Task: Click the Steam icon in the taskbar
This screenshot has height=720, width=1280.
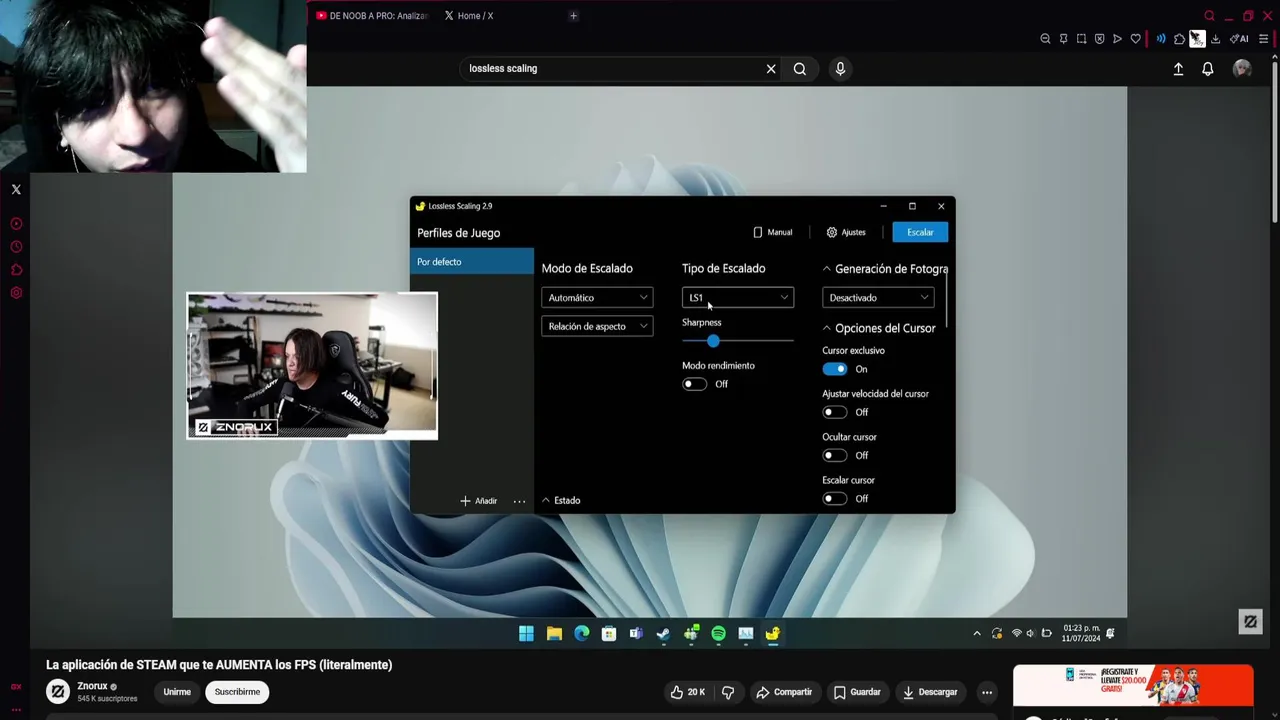Action: point(663,633)
